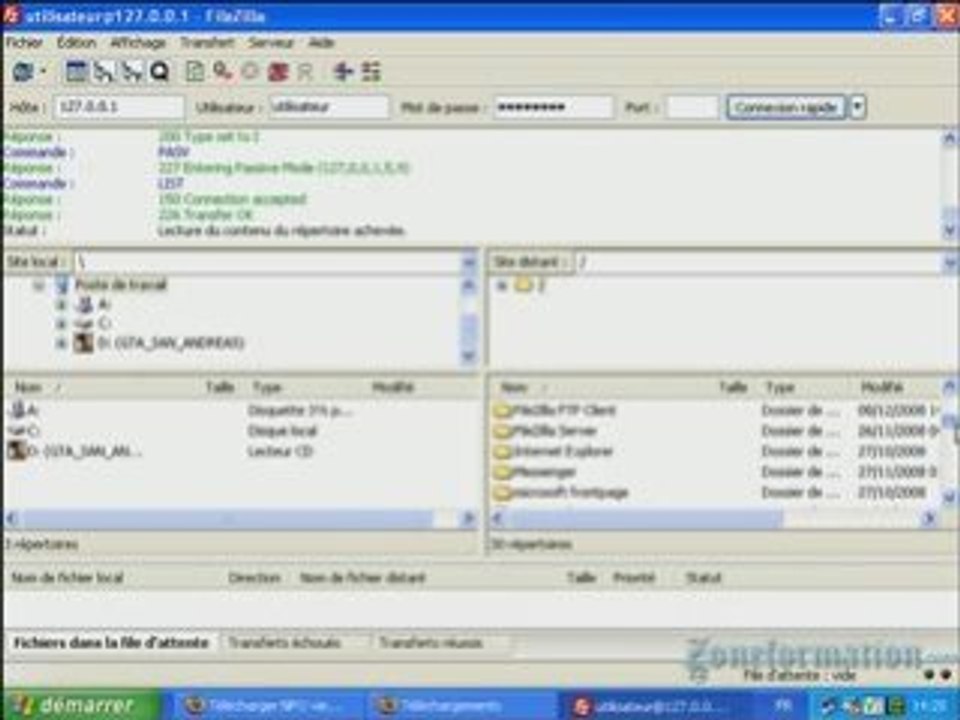Open the Site Manager dropdown arrow

(43, 72)
